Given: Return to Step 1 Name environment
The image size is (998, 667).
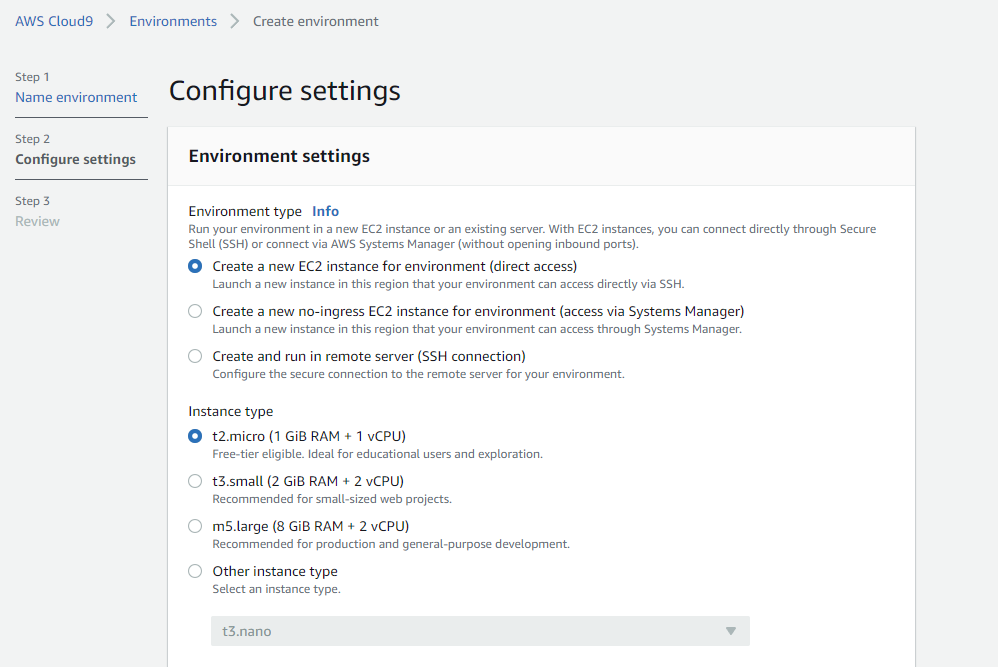Looking at the screenshot, I should 76,97.
